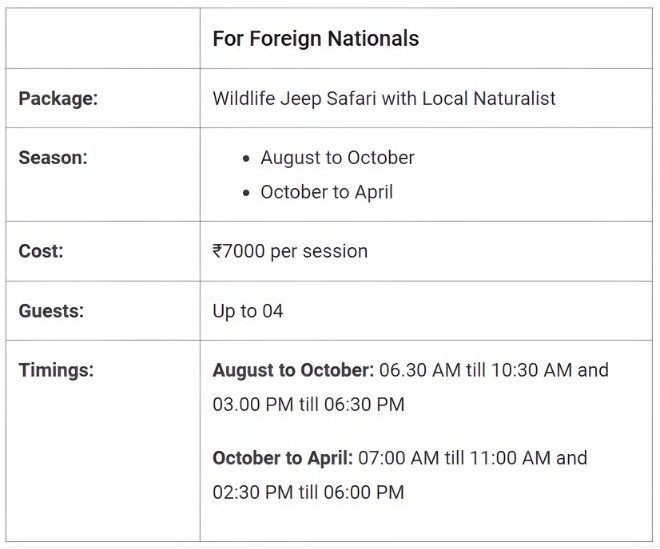Click bold "October to April:" in Timings row
The height and width of the screenshot is (549, 660).
point(282,458)
